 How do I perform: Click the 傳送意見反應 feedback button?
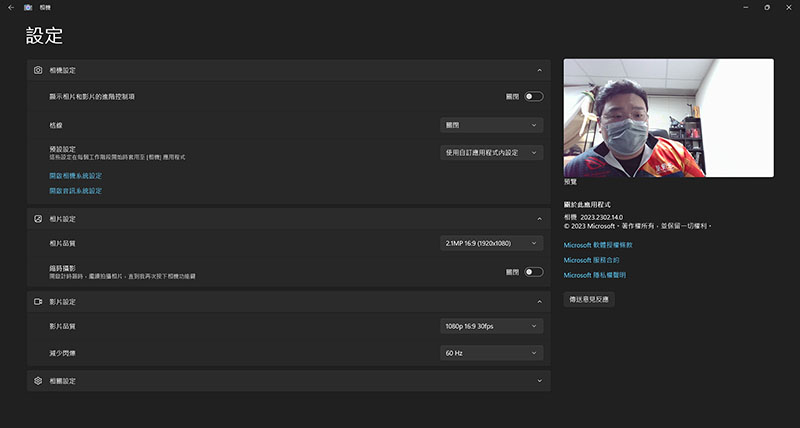589,299
